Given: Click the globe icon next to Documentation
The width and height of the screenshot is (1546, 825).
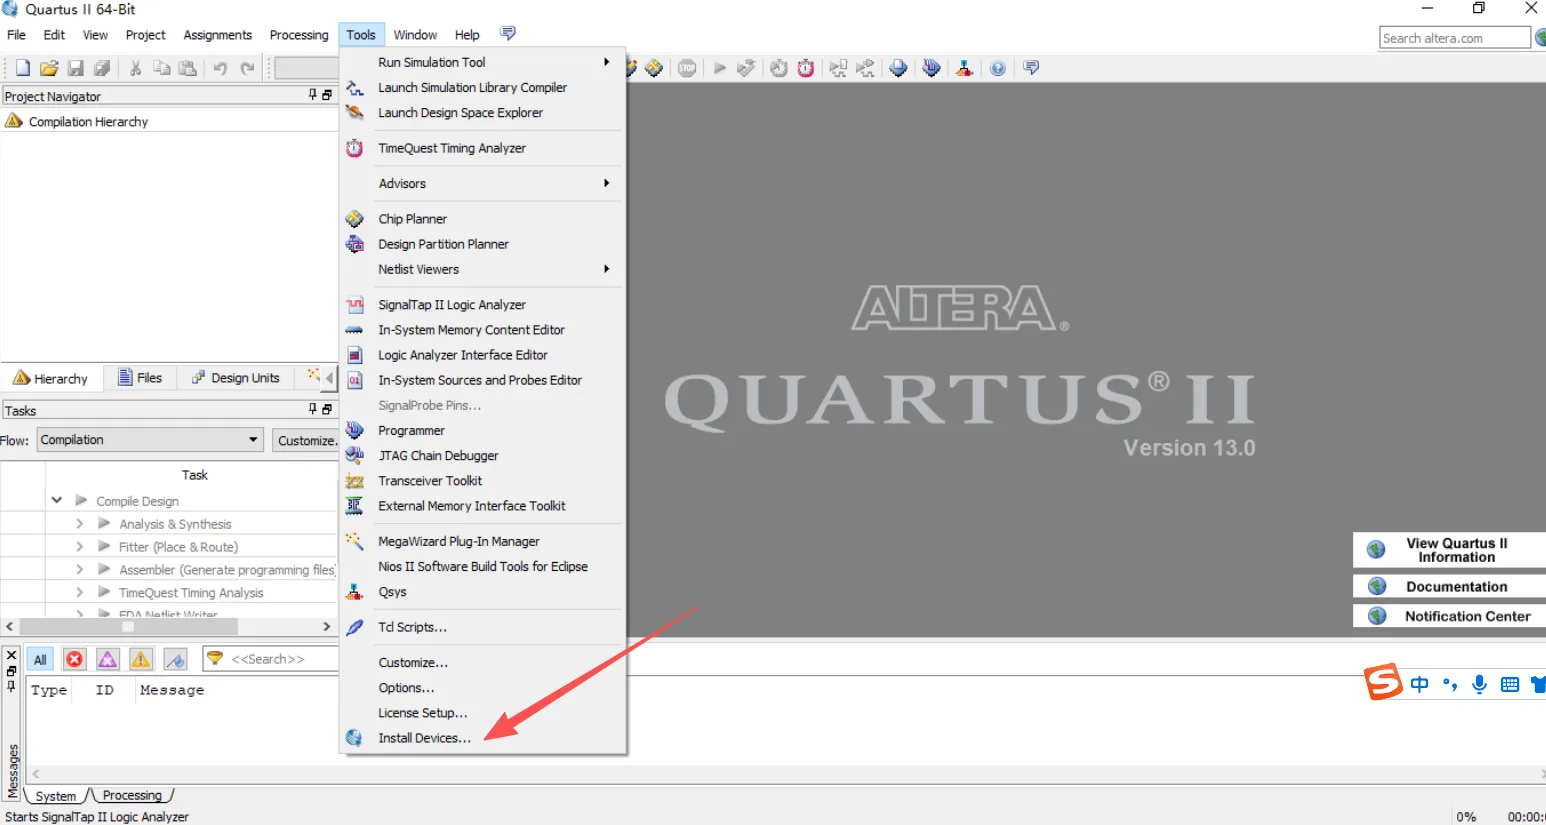Looking at the screenshot, I should (1377, 586).
